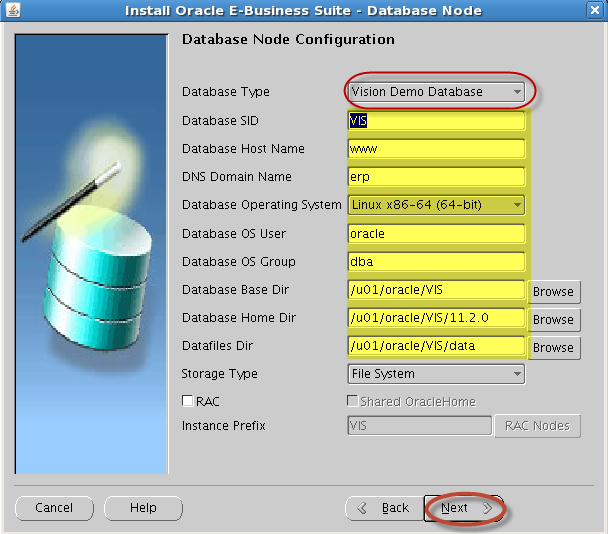
Task: Click the Datafiles Dir path field
Action: tap(436, 347)
